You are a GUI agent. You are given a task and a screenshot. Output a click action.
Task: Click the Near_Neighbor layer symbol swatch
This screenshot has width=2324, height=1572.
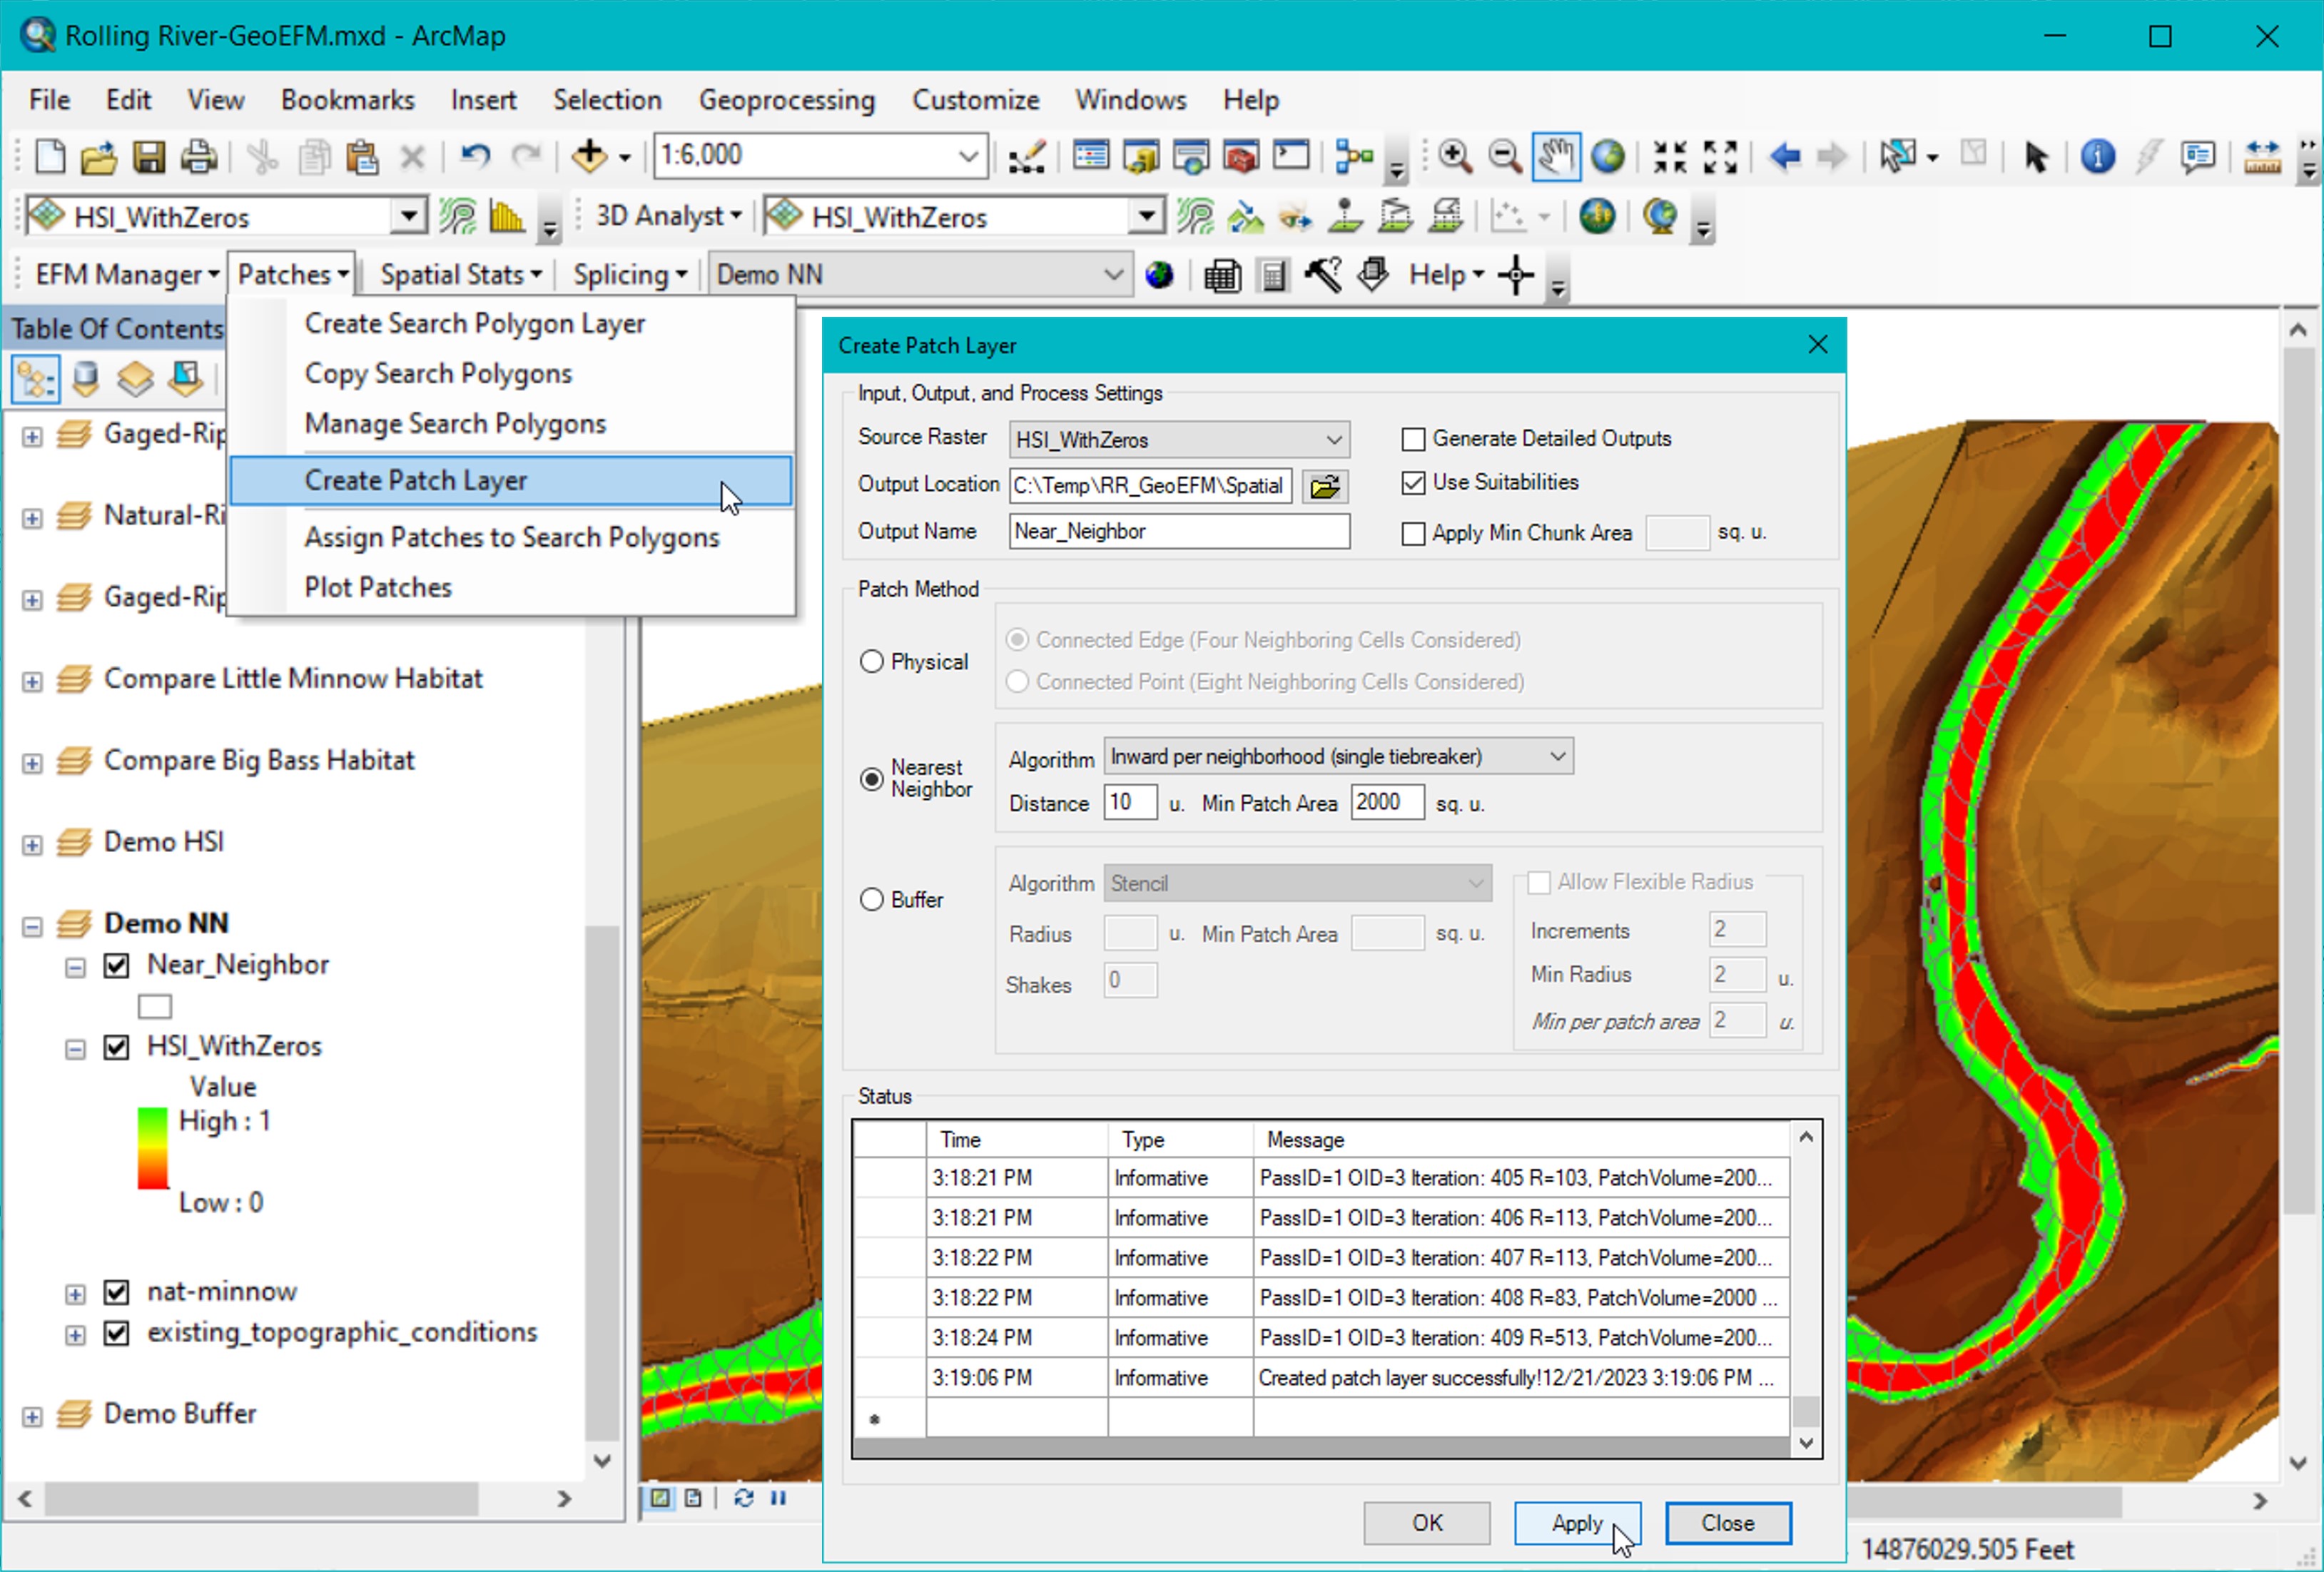[x=155, y=1006]
